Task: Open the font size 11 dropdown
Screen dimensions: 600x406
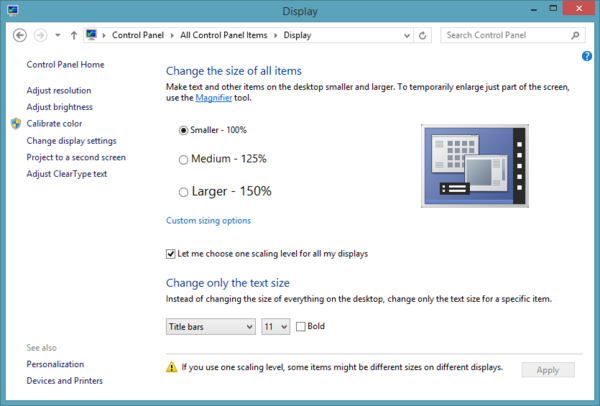Action: click(276, 326)
